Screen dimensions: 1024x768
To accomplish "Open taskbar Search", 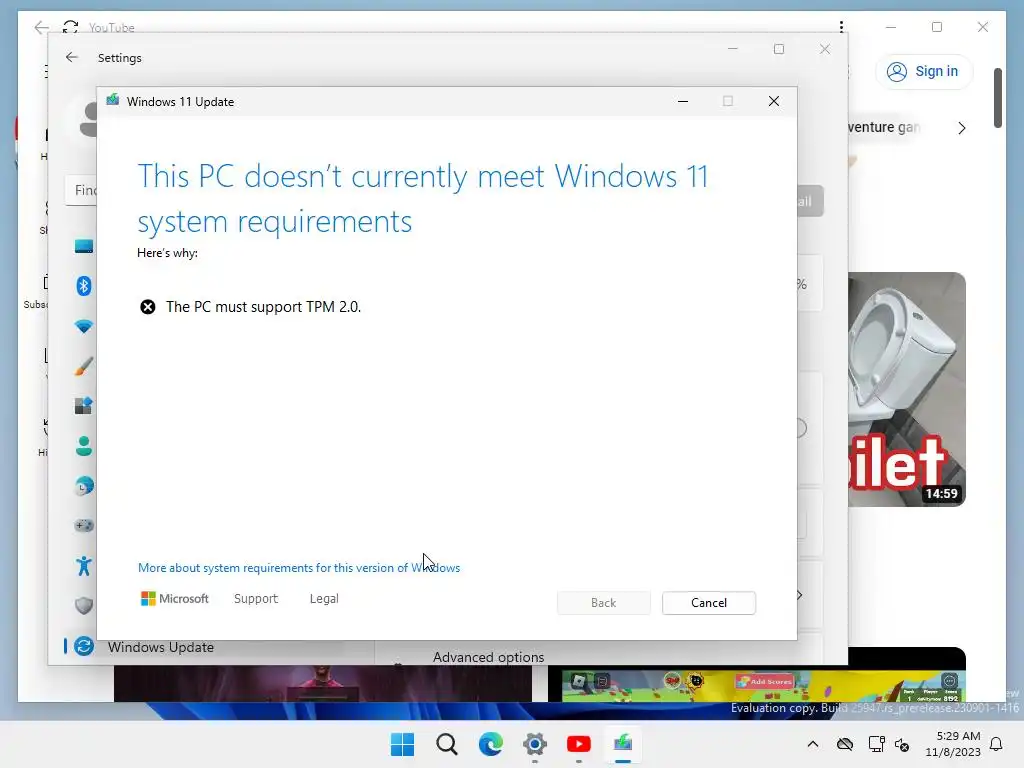I will point(447,744).
